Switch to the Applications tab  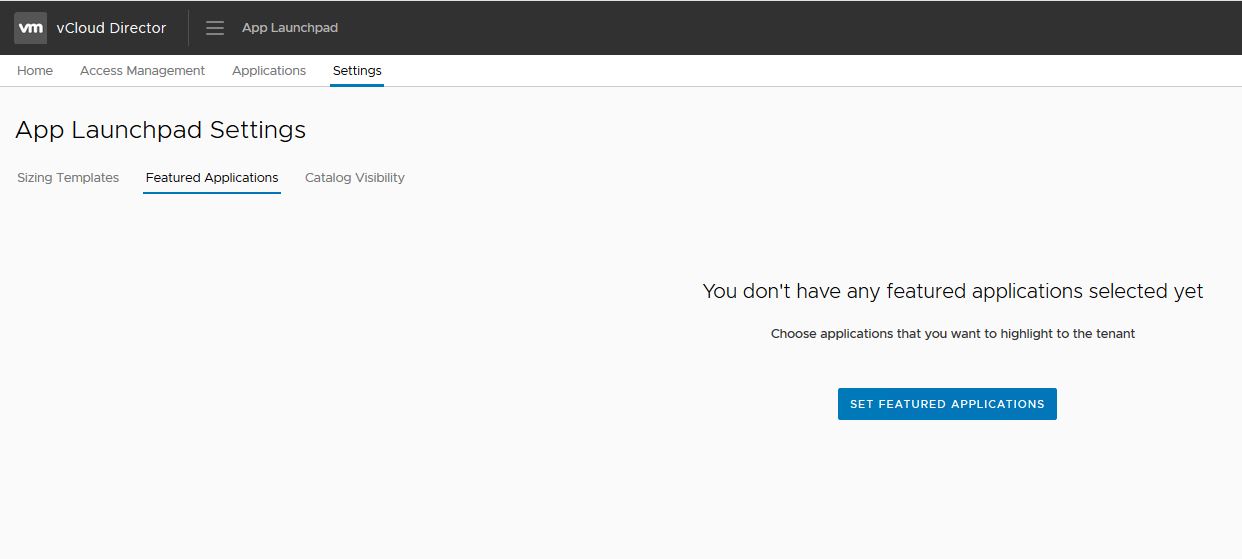point(269,71)
